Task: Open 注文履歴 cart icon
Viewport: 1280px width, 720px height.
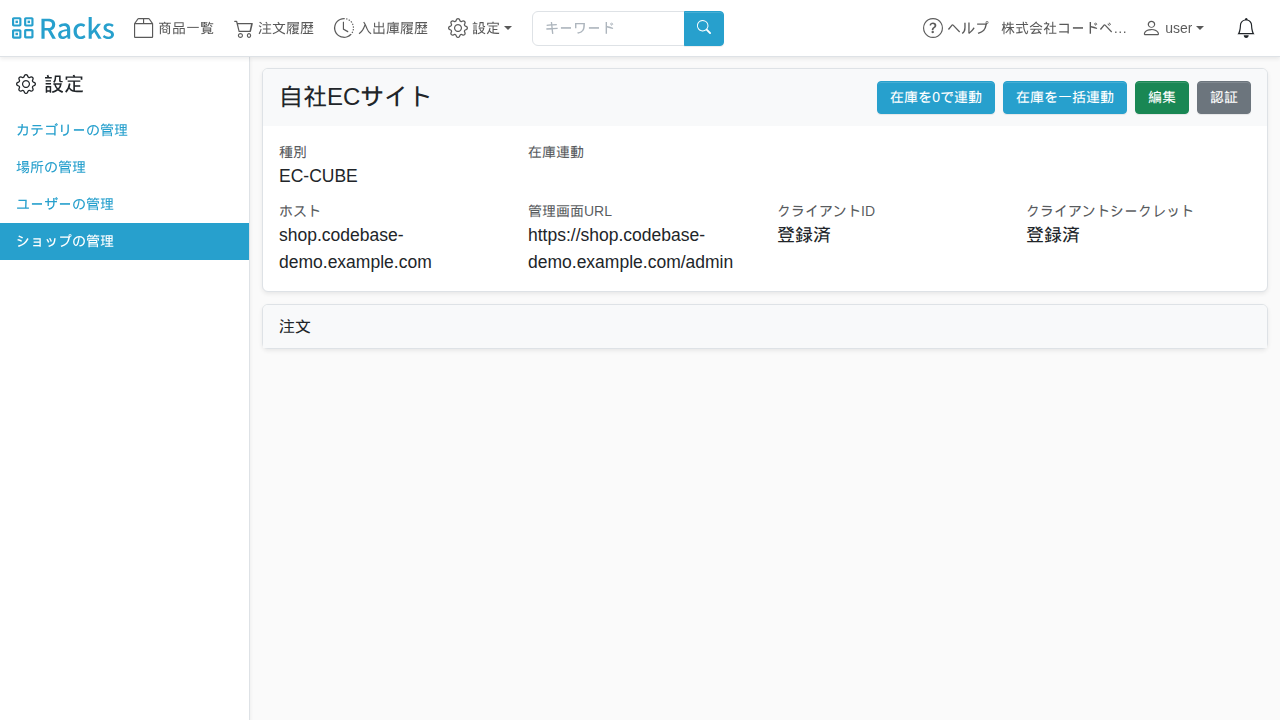Action: point(243,28)
